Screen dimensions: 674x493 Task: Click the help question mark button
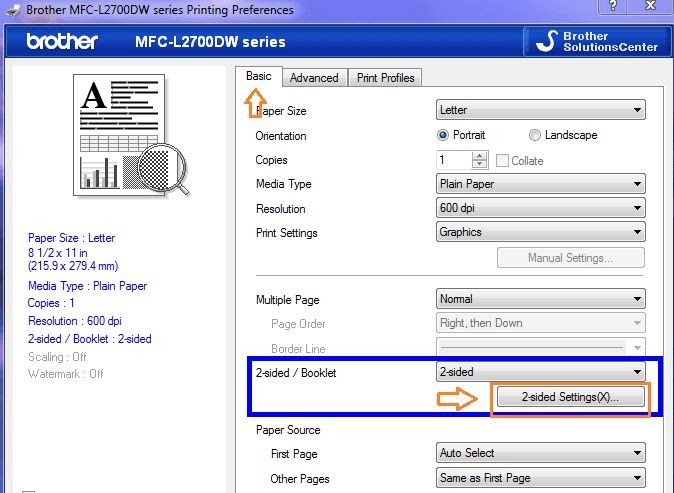(x=613, y=6)
